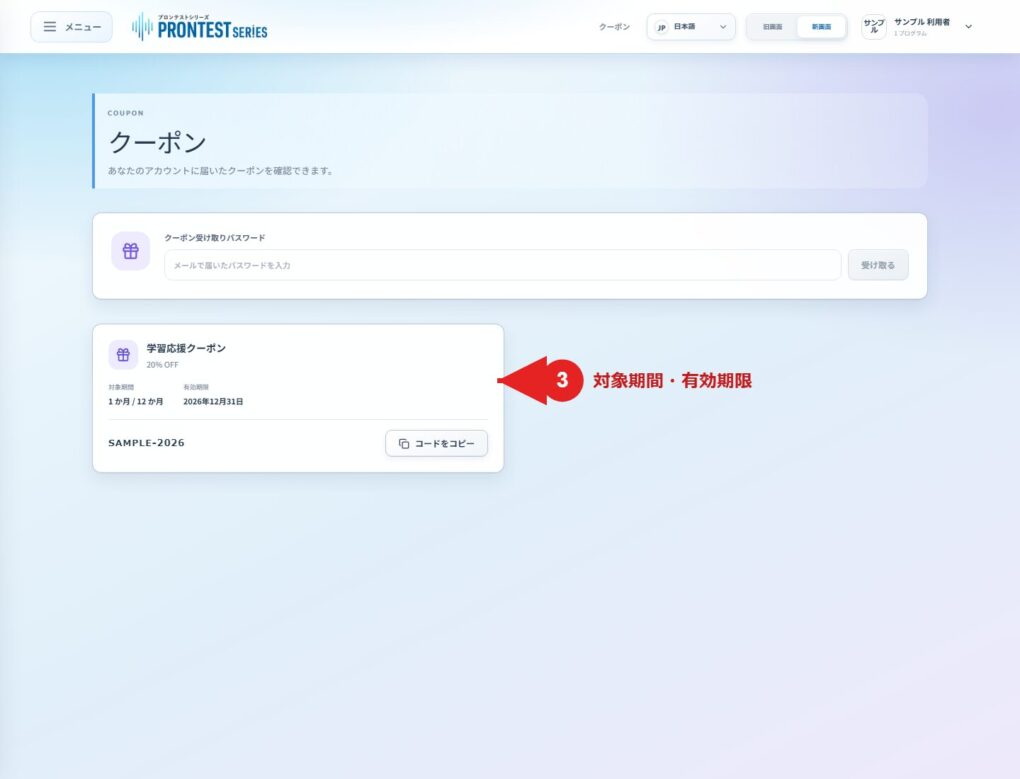Click the 受け取る button
The height and width of the screenshot is (779, 1020).
(878, 265)
